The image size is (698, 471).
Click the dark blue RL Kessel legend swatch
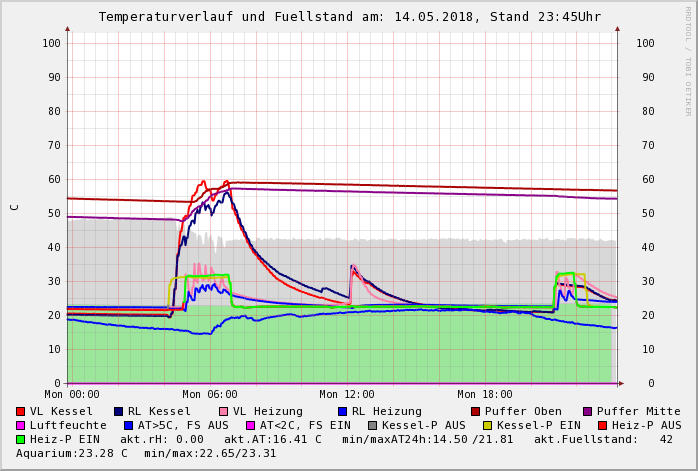click(119, 411)
